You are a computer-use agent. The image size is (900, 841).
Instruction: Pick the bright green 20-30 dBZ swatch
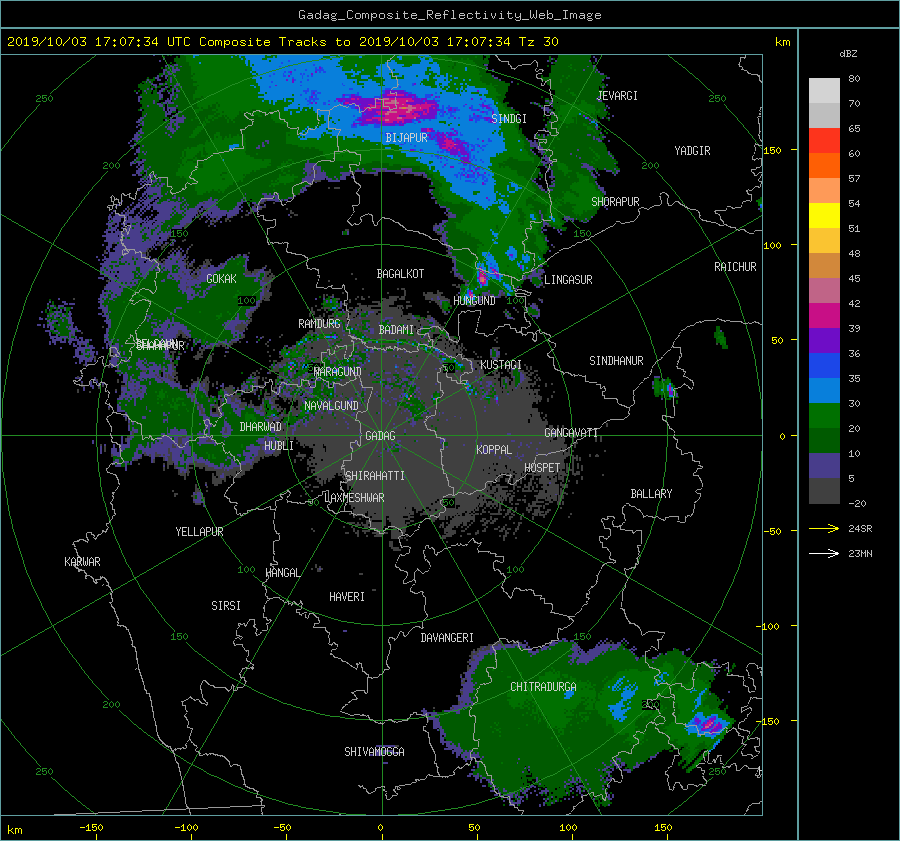[824, 415]
